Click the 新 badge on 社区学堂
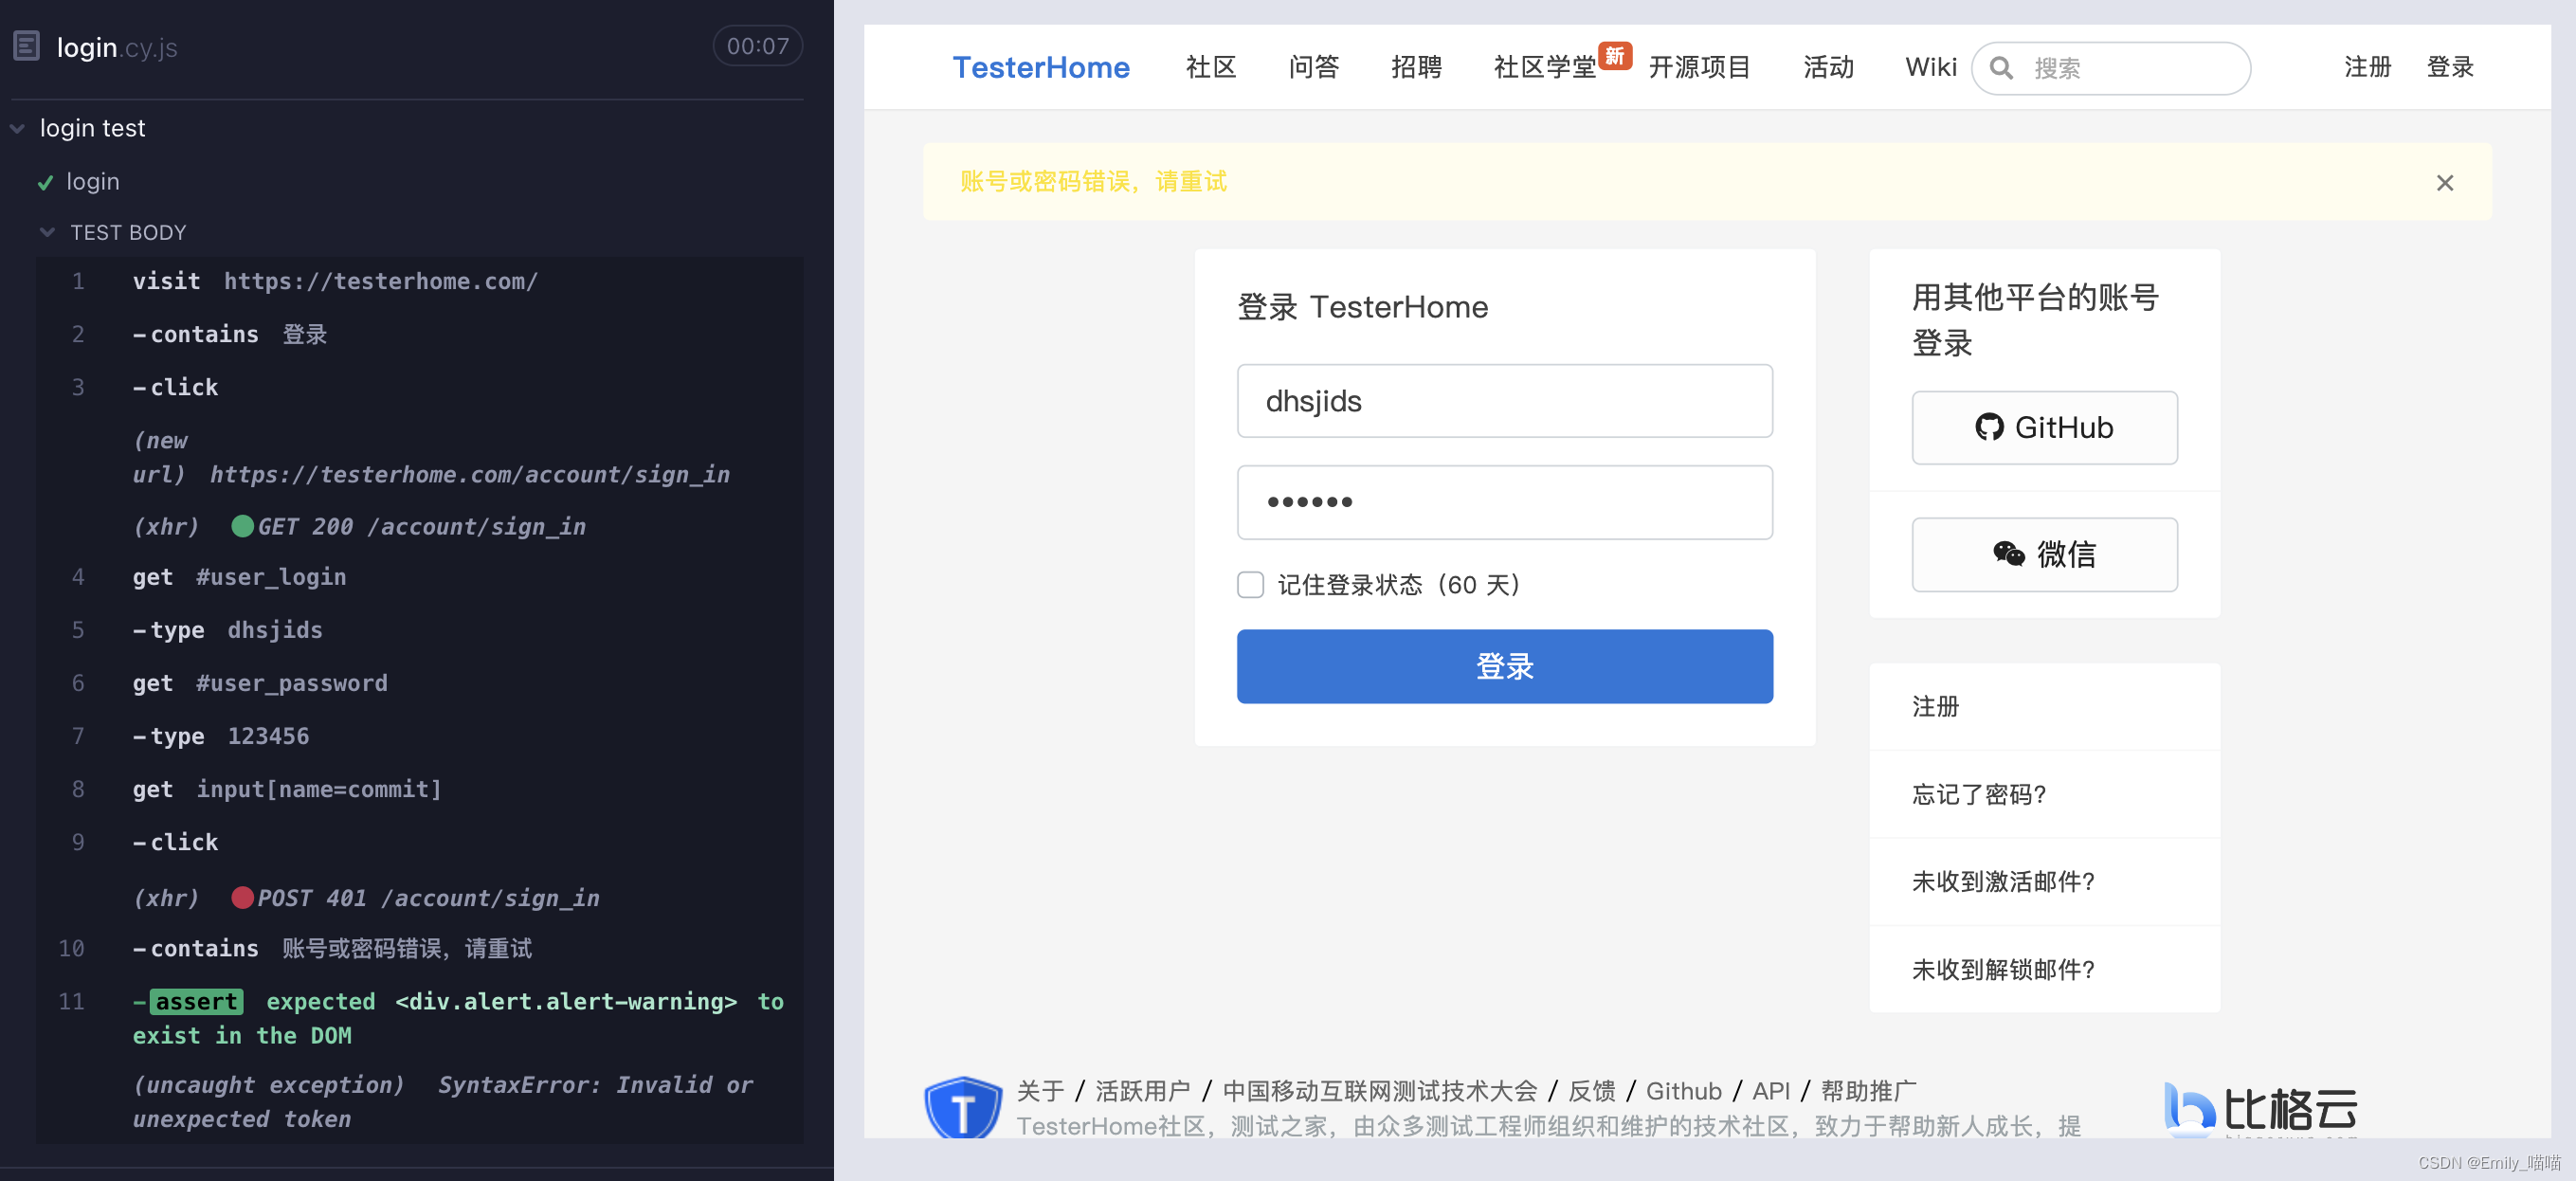2576x1181 pixels. point(1617,55)
